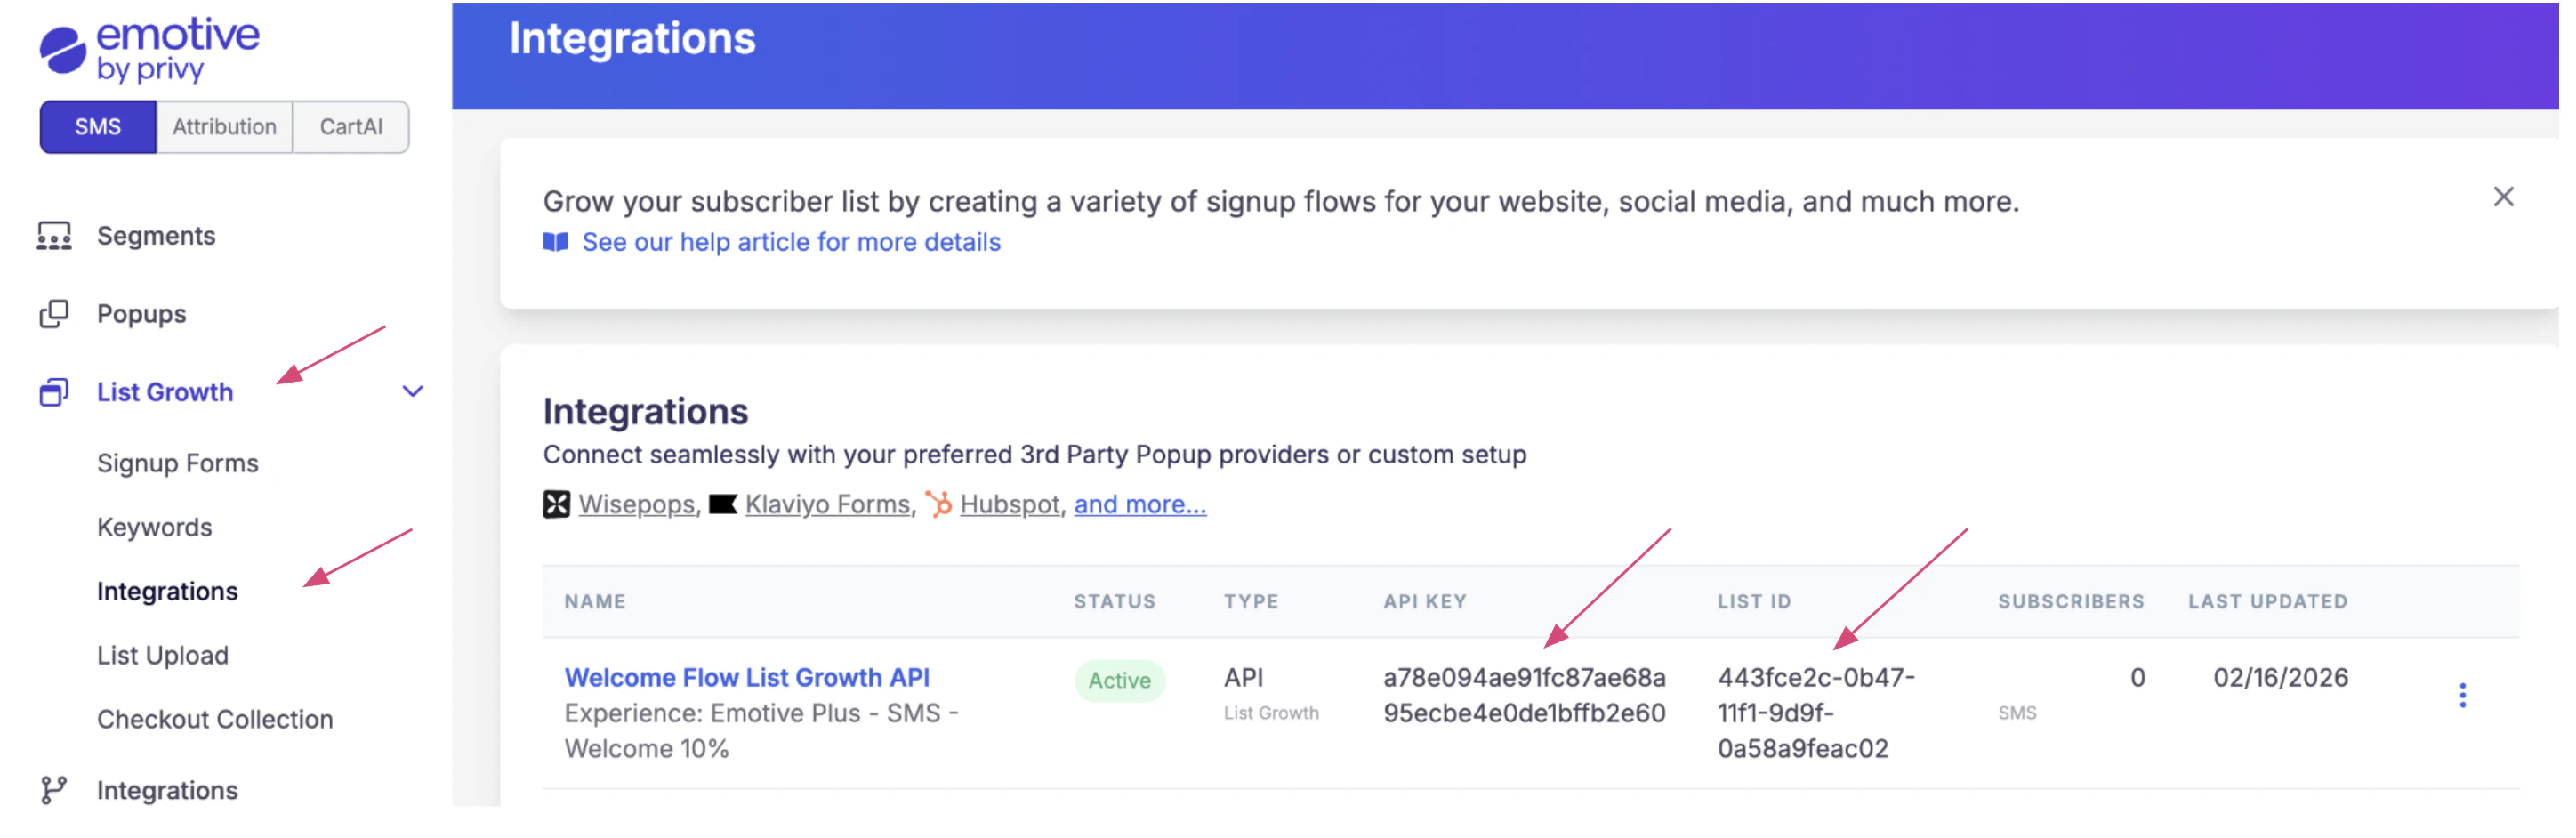The width and height of the screenshot is (2576, 838).
Task: Dismiss the subscriber list growth banner
Action: (2504, 196)
